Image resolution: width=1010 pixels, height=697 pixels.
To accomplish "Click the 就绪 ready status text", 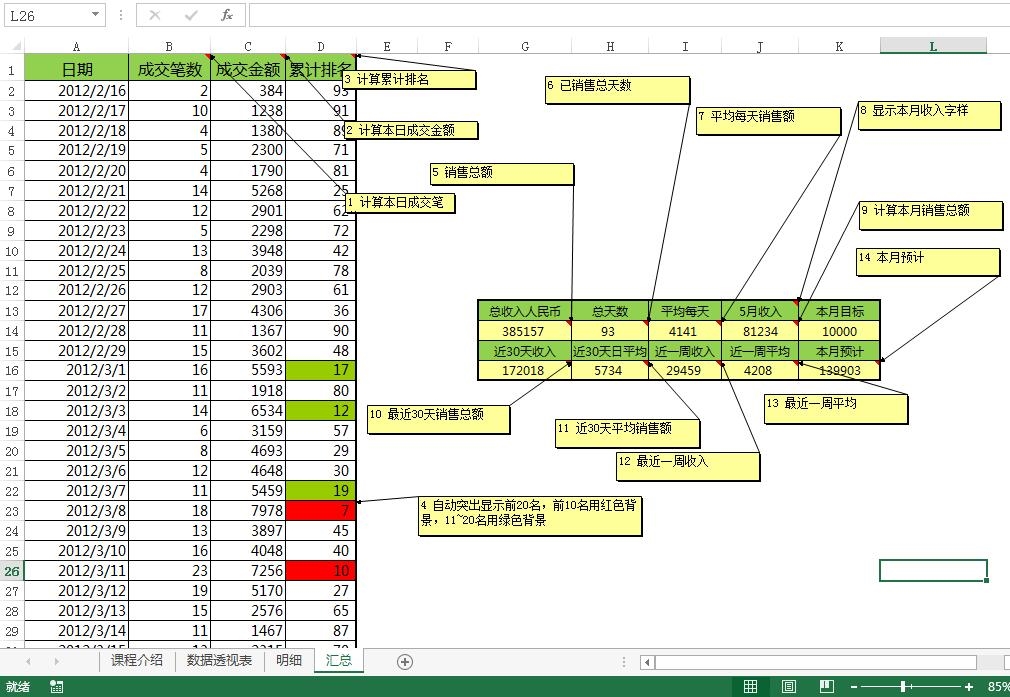I will (x=18, y=687).
